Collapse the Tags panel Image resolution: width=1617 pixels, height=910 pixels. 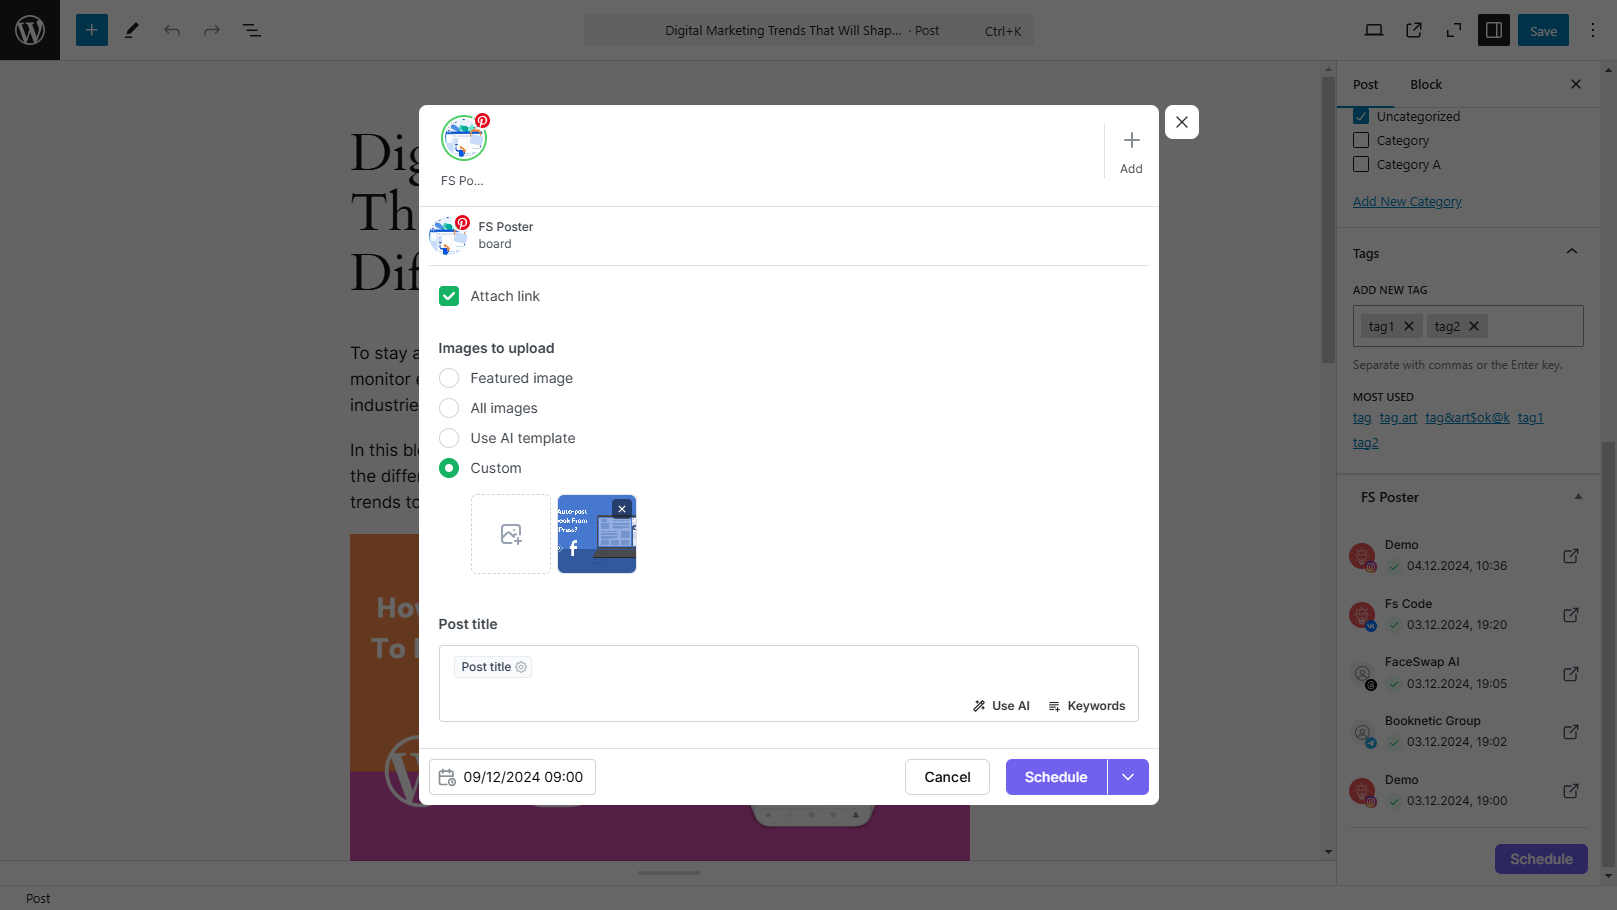(1571, 252)
